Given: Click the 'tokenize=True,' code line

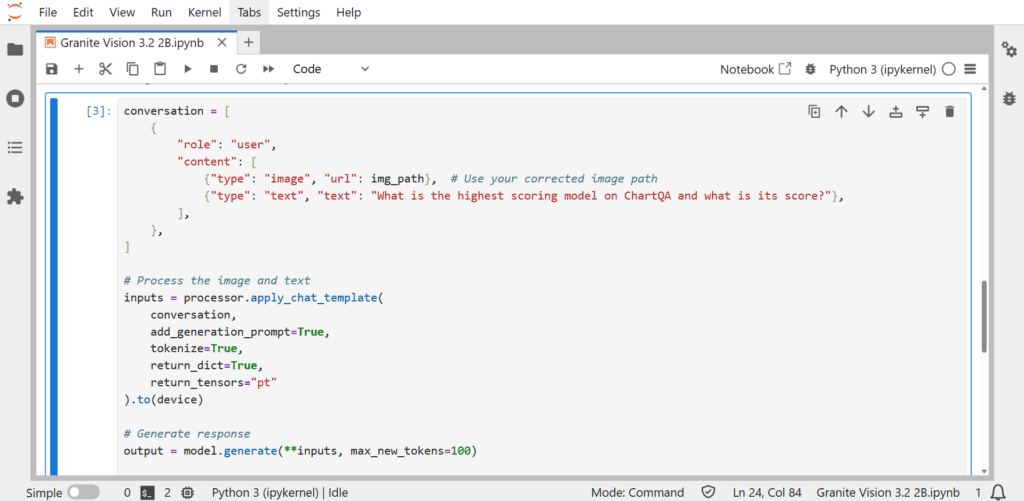Looking at the screenshot, I should click(197, 349).
